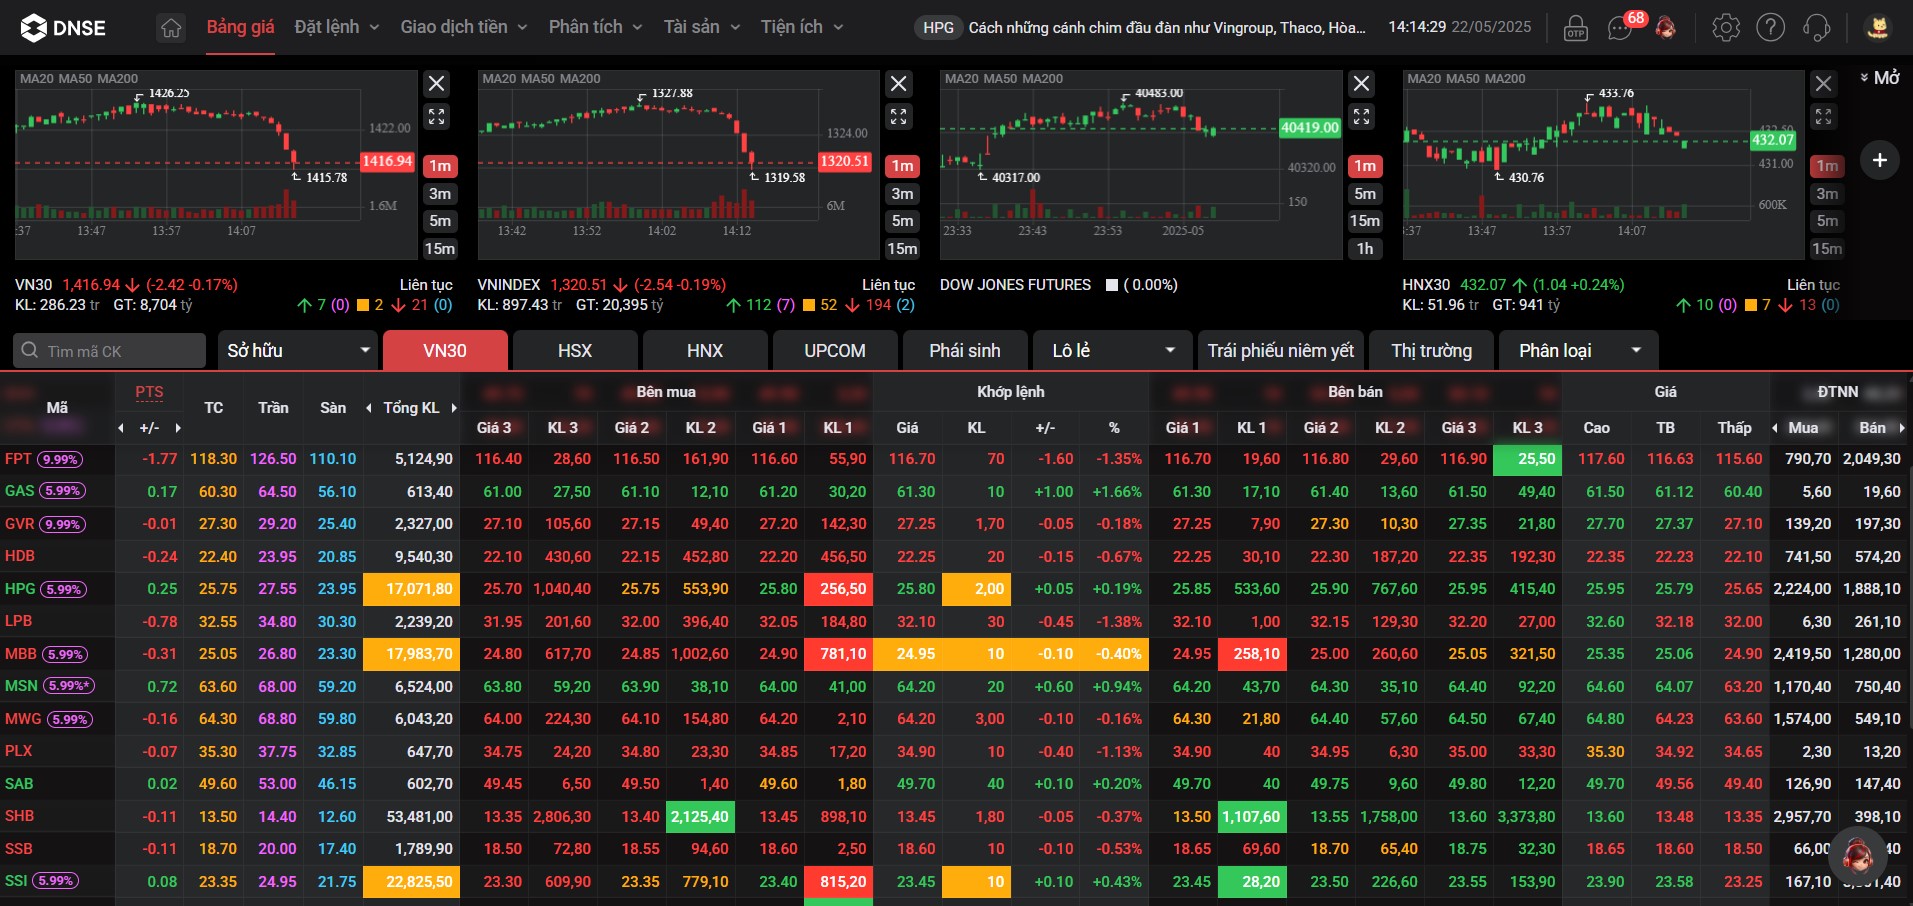The width and height of the screenshot is (1913, 906).
Task: Click the PTS column header link
Action: tap(149, 392)
